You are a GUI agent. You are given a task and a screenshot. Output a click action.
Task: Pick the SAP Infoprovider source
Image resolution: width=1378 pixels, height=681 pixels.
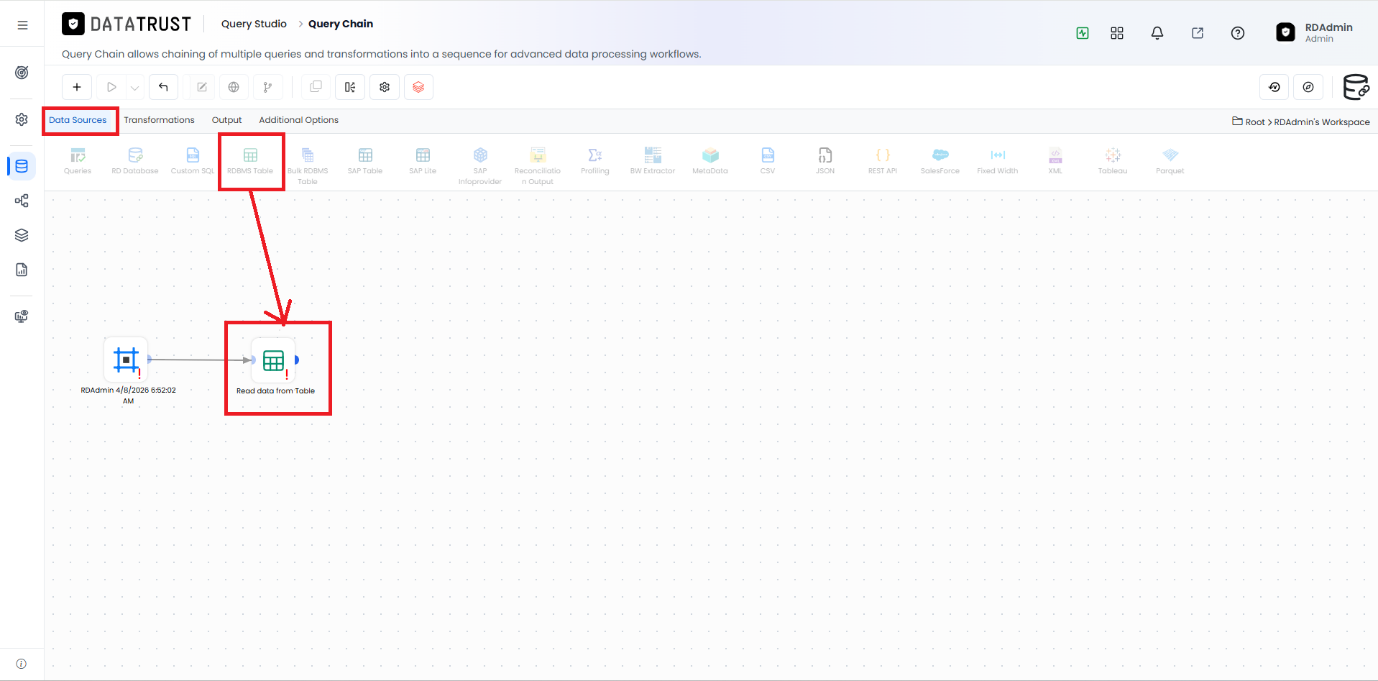click(480, 165)
